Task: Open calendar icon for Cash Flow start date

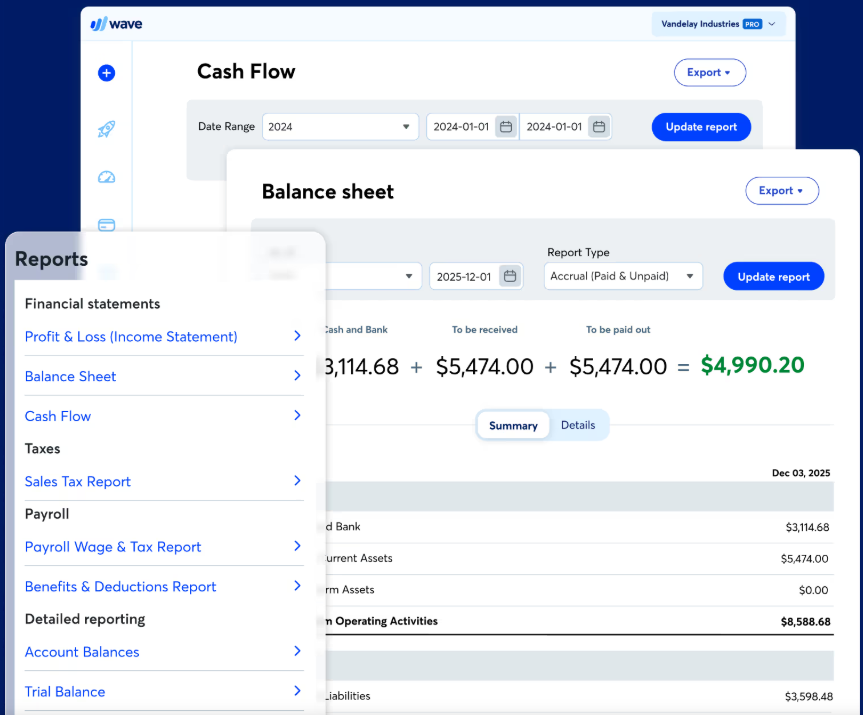Action: pyautogui.click(x=506, y=127)
